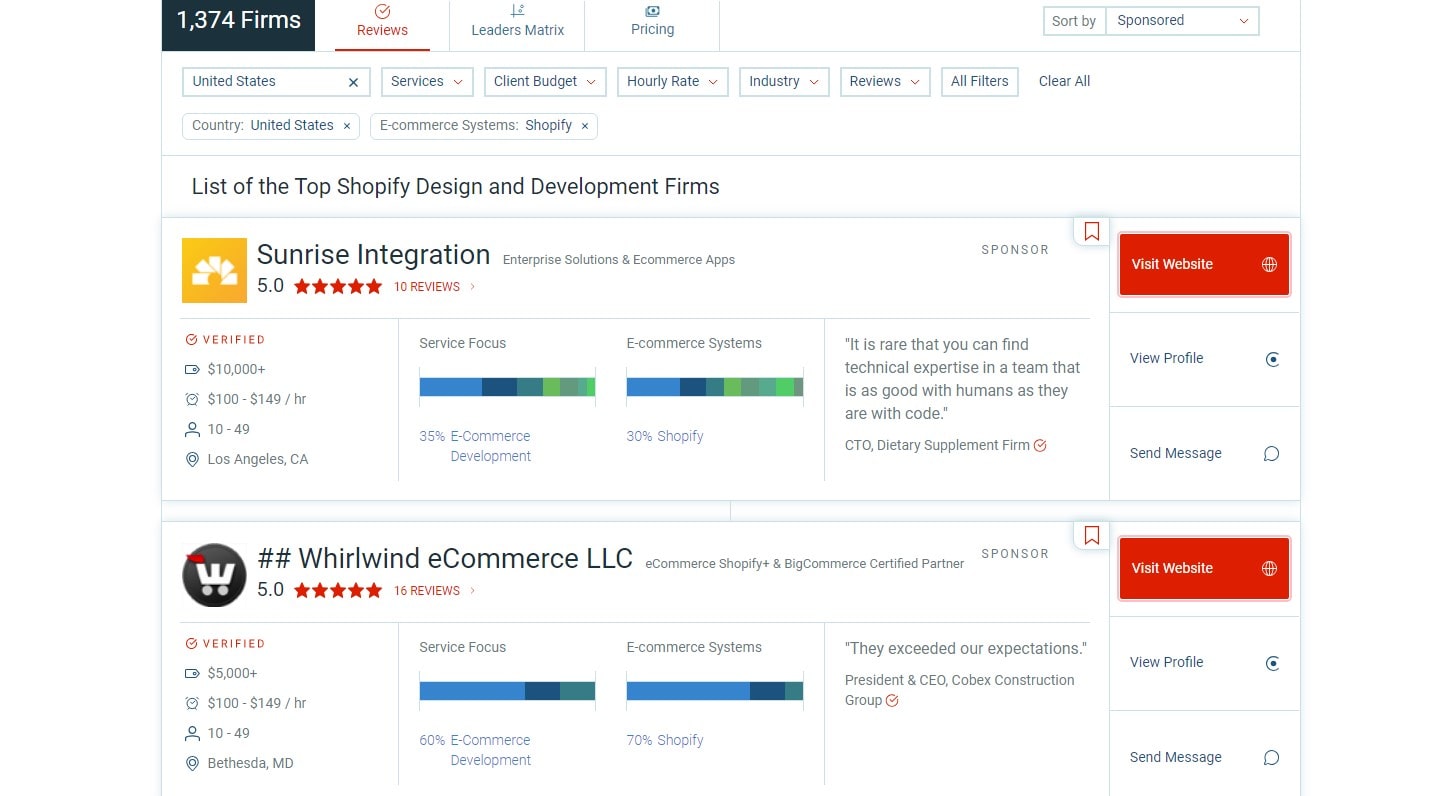Open the Sort by Sponsored dropdown

coord(1182,21)
